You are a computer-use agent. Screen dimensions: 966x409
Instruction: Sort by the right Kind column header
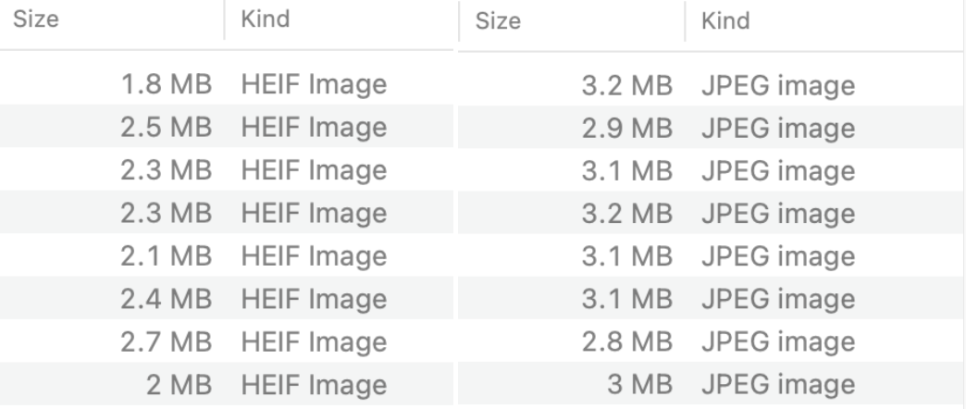pyautogui.click(x=824, y=21)
